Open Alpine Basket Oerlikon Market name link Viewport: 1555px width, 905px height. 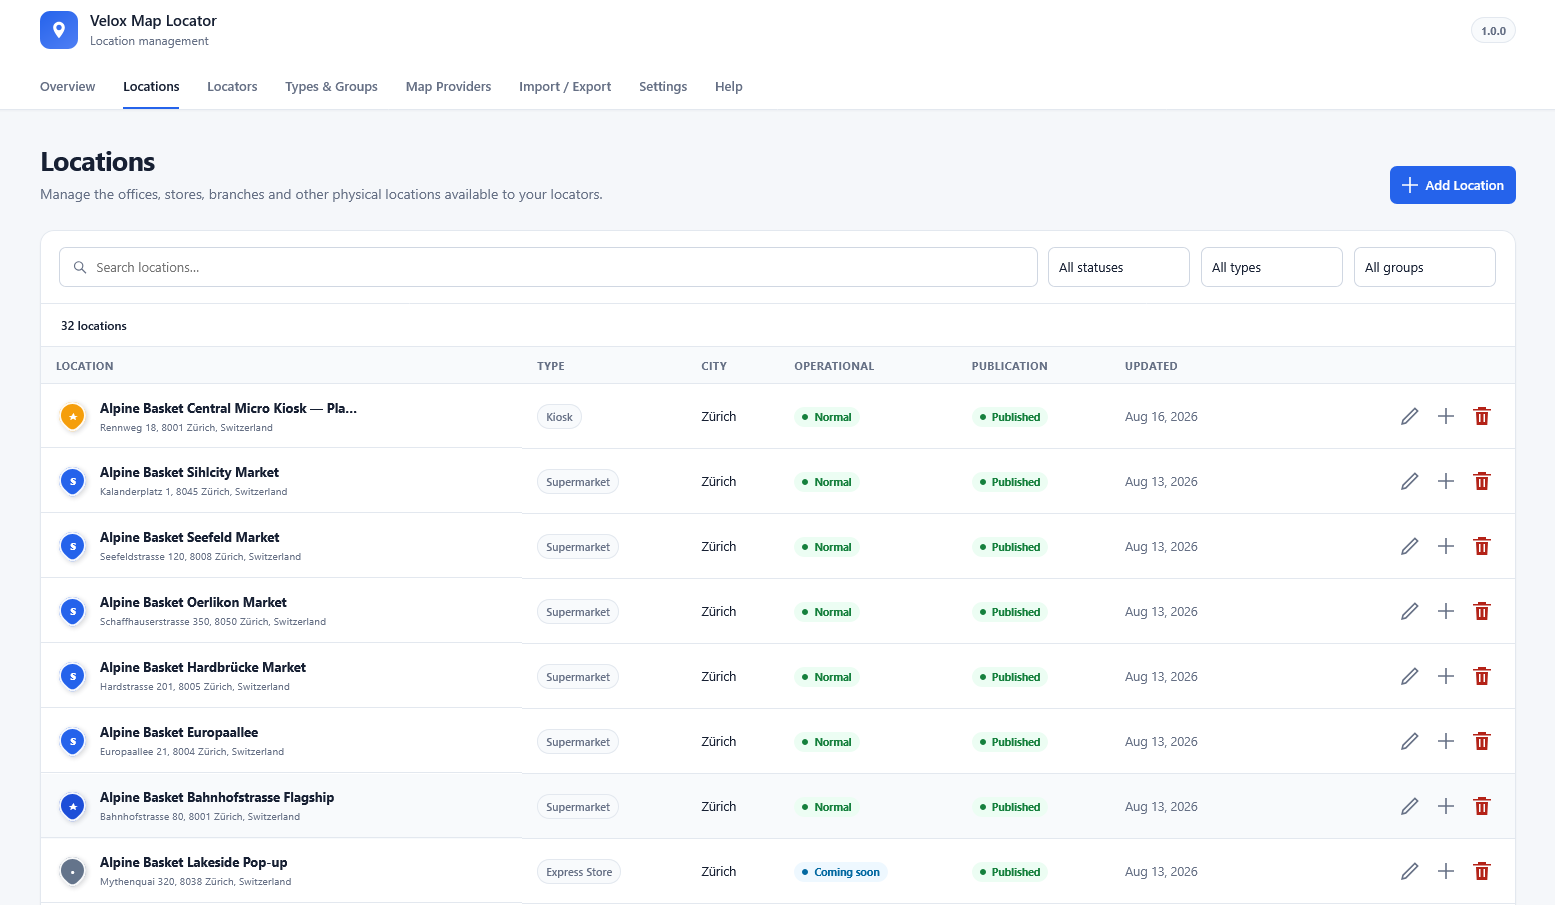(193, 602)
